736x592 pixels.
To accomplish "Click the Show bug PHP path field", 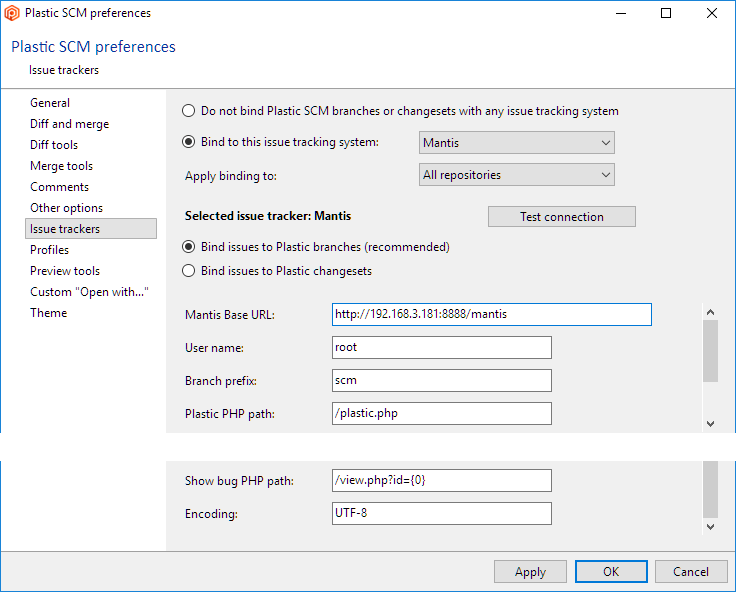I will [442, 481].
